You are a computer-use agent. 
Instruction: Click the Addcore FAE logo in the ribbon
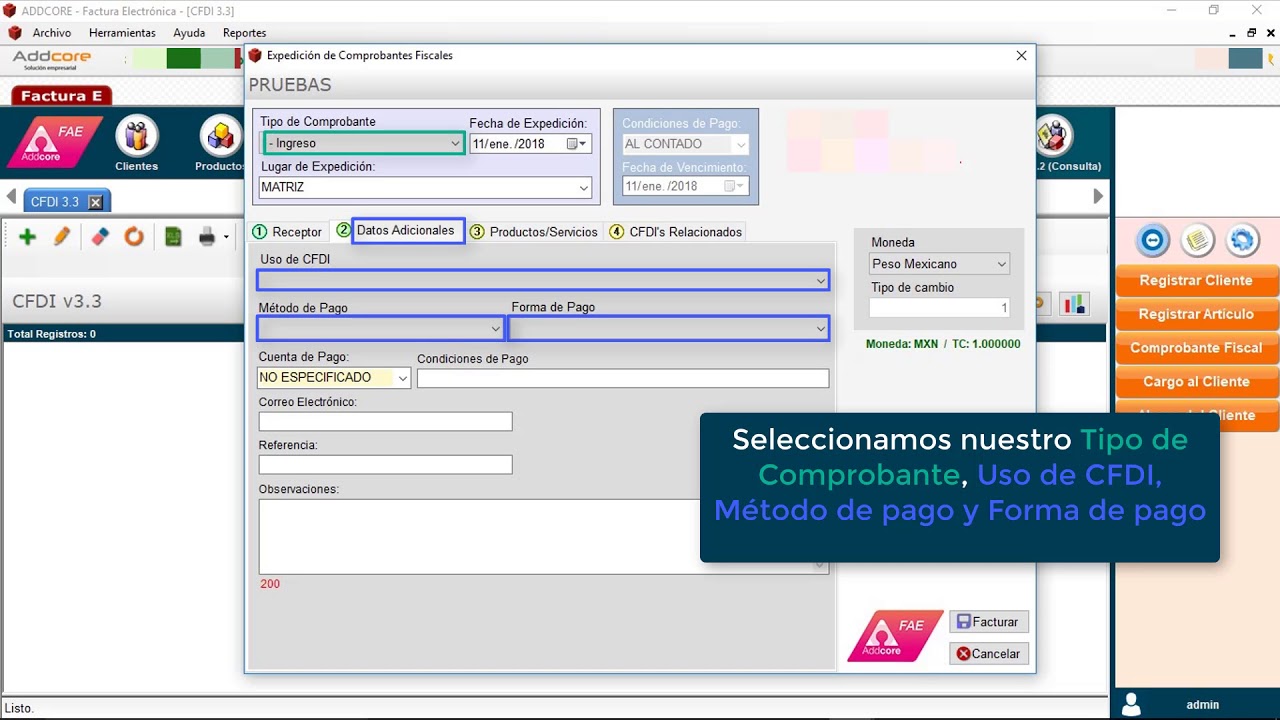56,143
